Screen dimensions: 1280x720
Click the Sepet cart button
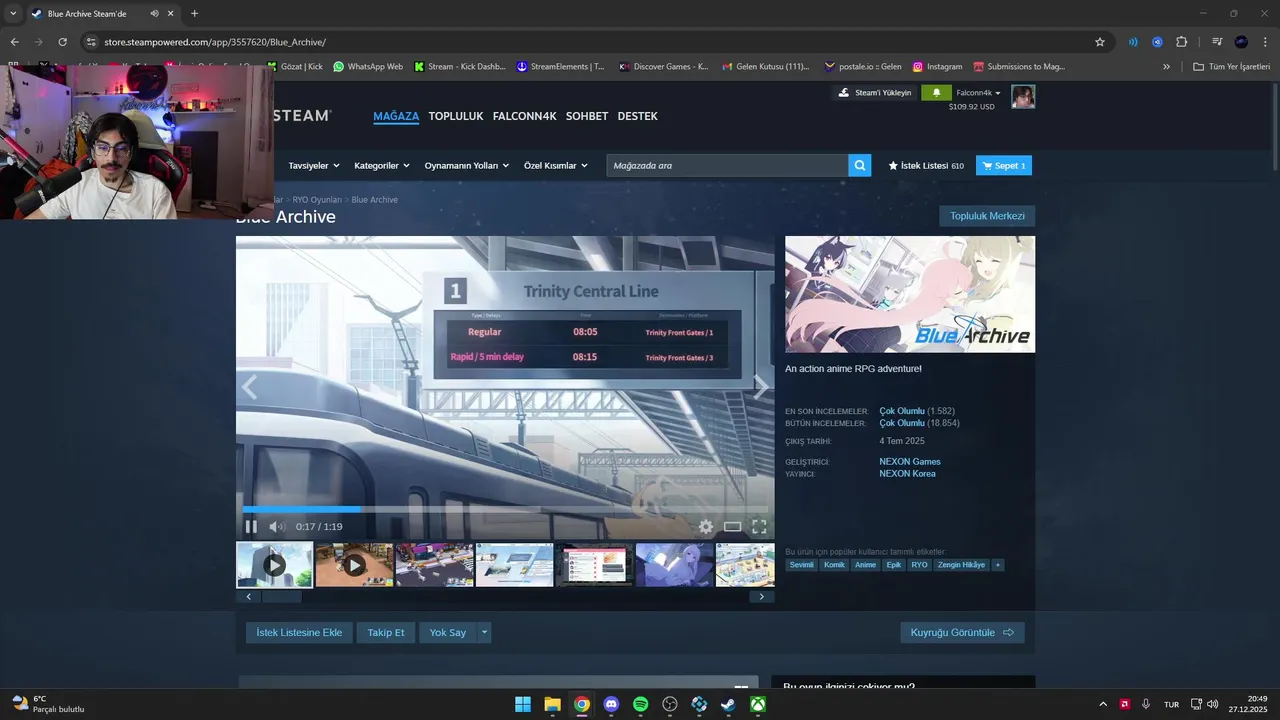(x=1004, y=166)
